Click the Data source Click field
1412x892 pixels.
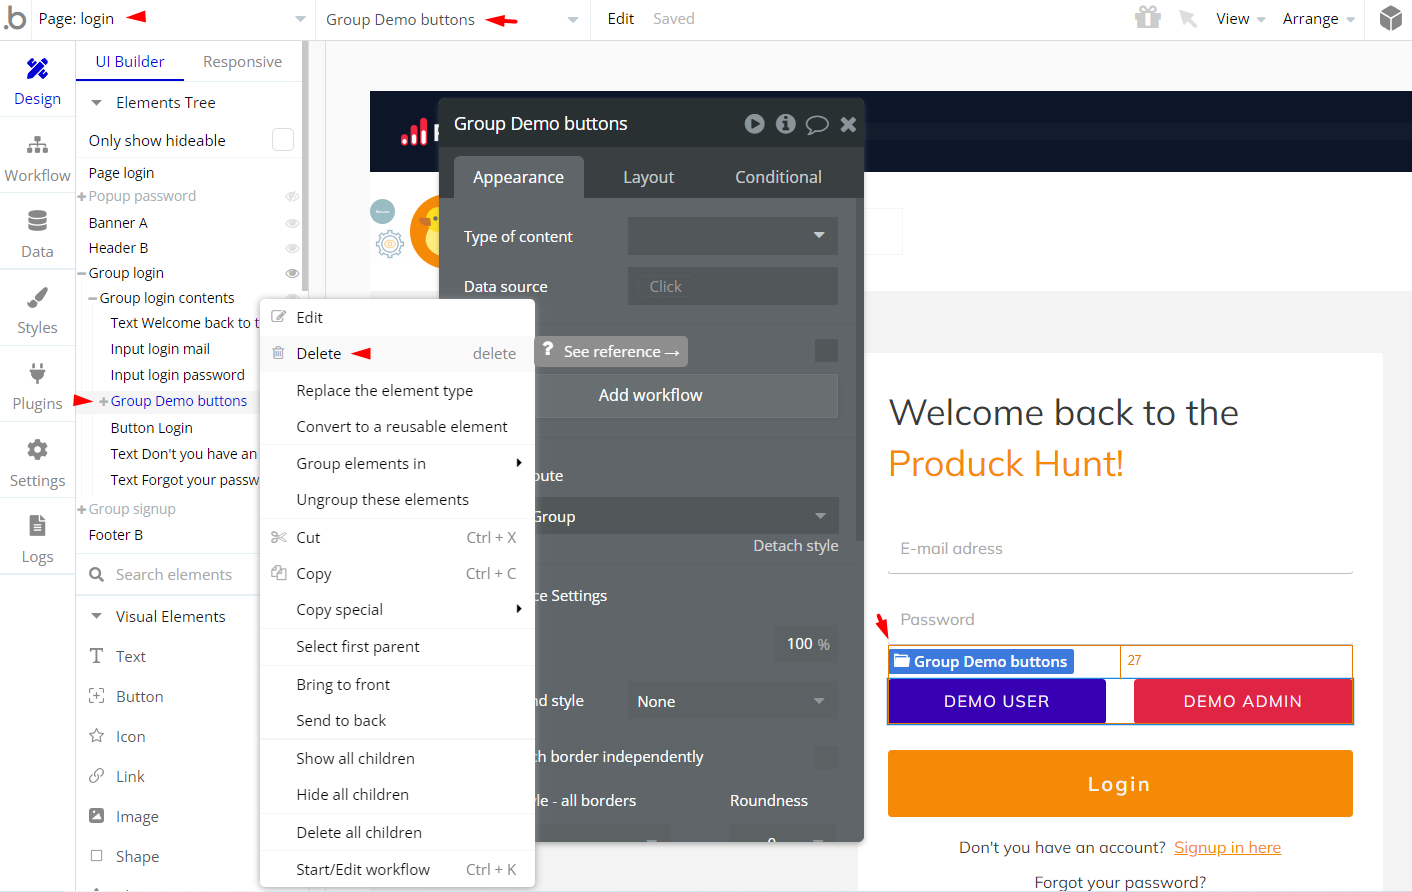[x=733, y=286]
